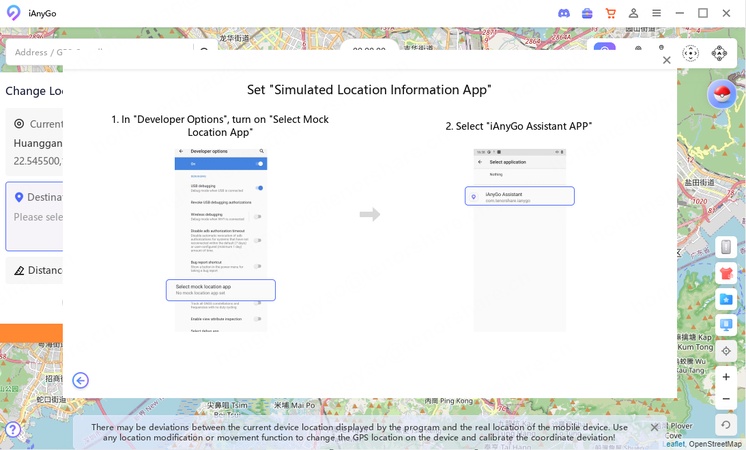Viewport: 746px width, 450px height.
Task: Open the hamburger menu in title bar
Action: [x=657, y=13]
